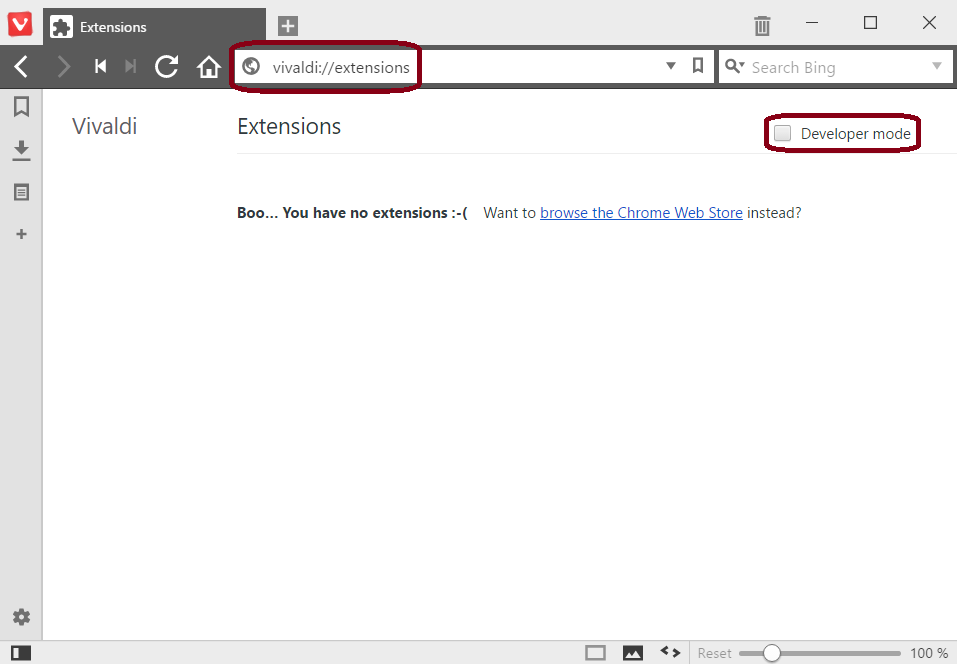The image size is (957, 664).
Task: Reload the current page
Action: point(166,67)
